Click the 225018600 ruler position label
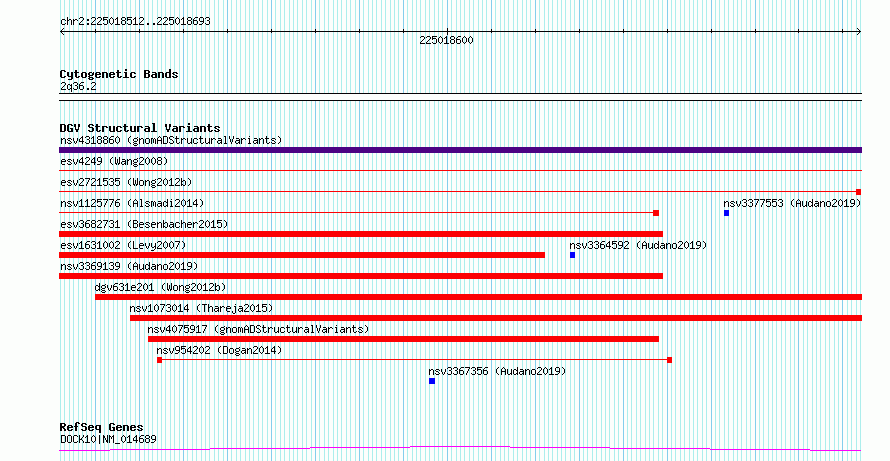This screenshot has height=461, width=890. click(446, 40)
